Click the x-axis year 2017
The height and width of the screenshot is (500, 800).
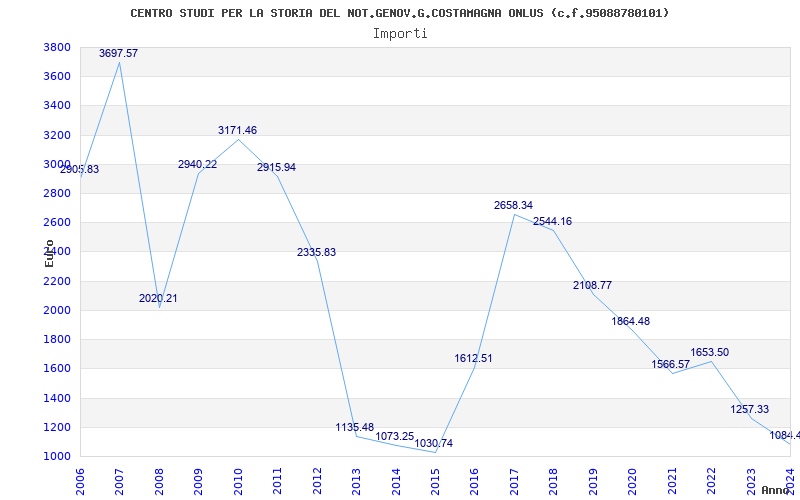514,481
